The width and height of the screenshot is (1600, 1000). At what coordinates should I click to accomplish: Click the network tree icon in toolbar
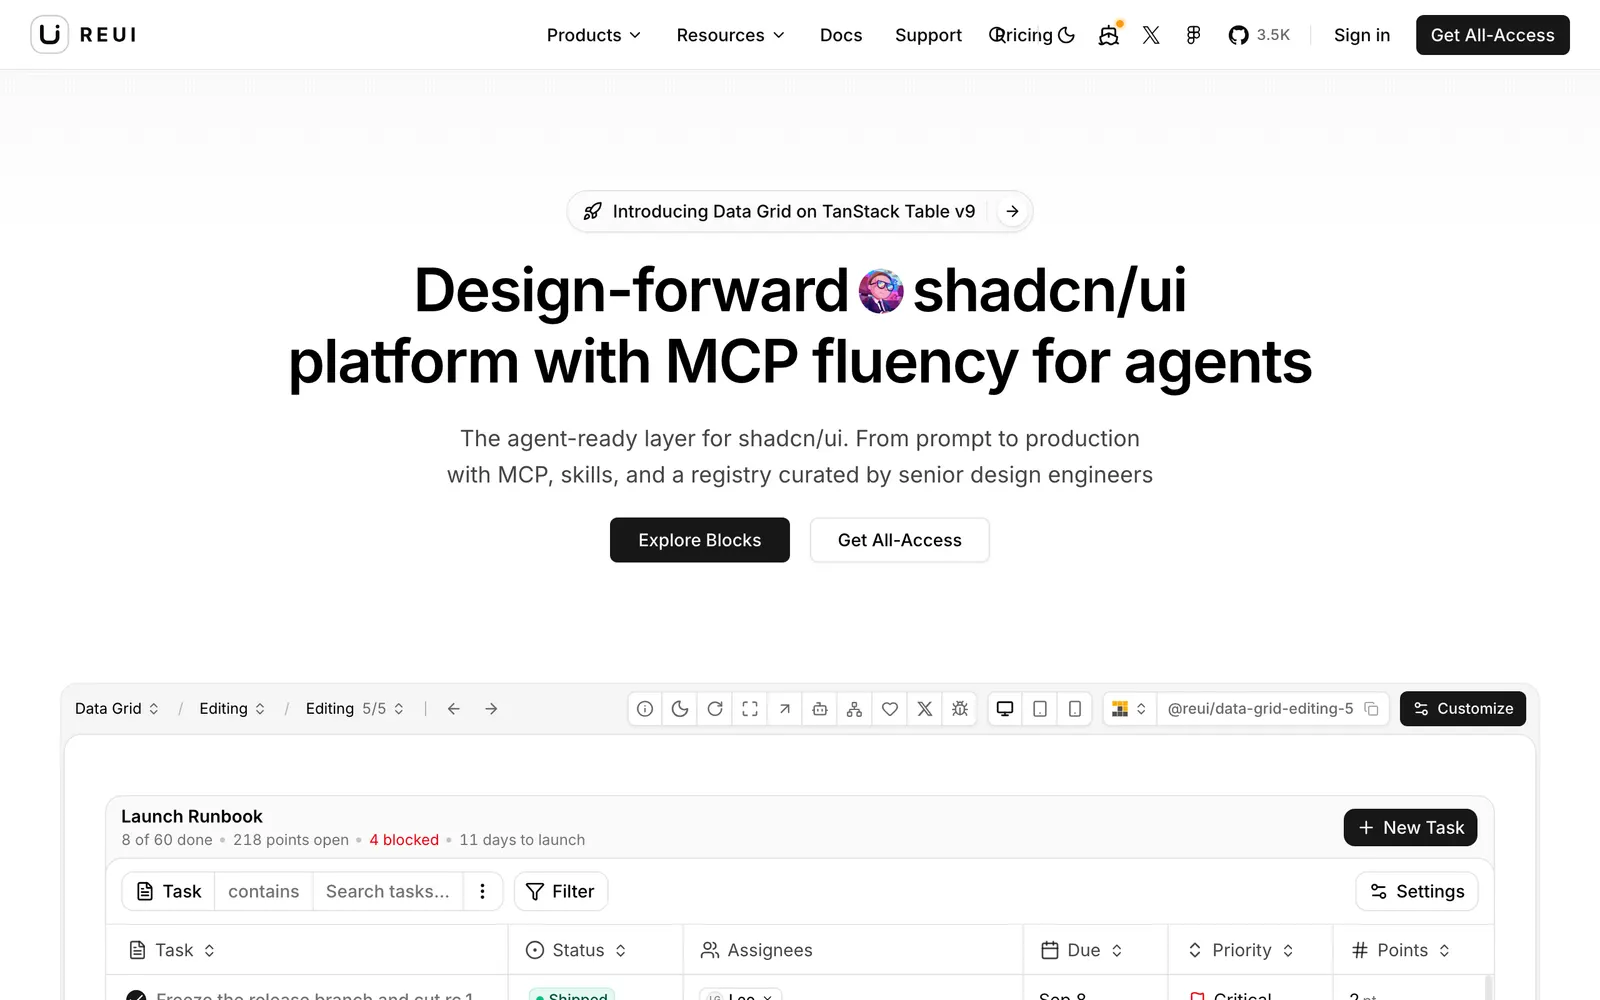pos(854,709)
